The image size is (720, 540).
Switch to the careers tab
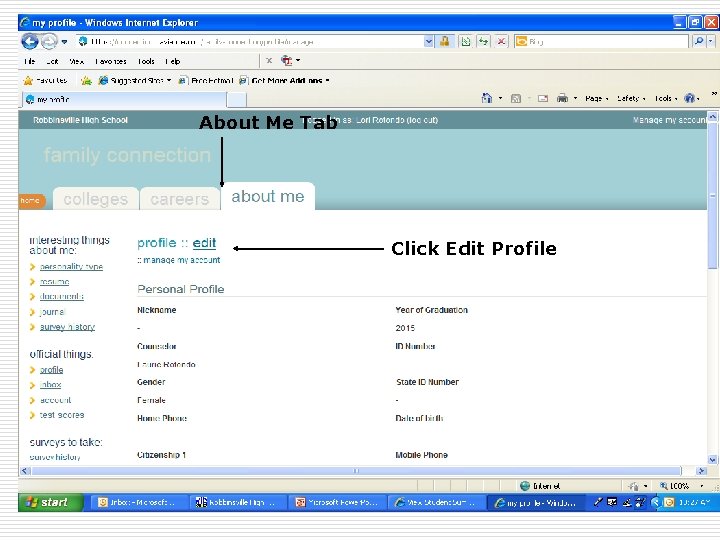[180, 199]
